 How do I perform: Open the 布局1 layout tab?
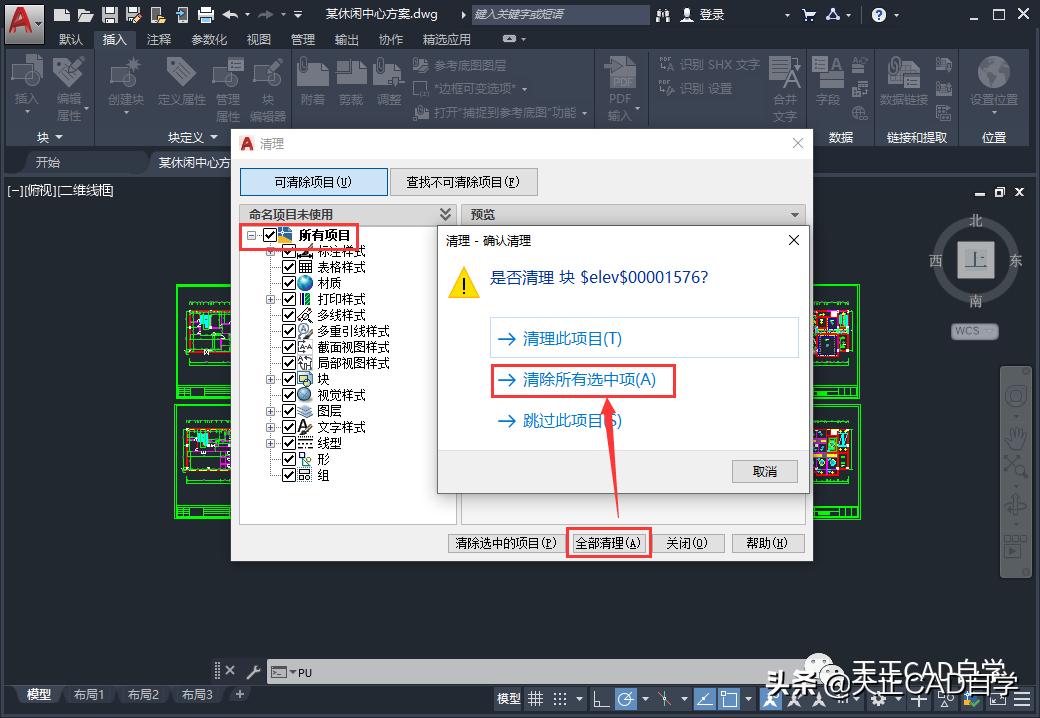coord(89,694)
